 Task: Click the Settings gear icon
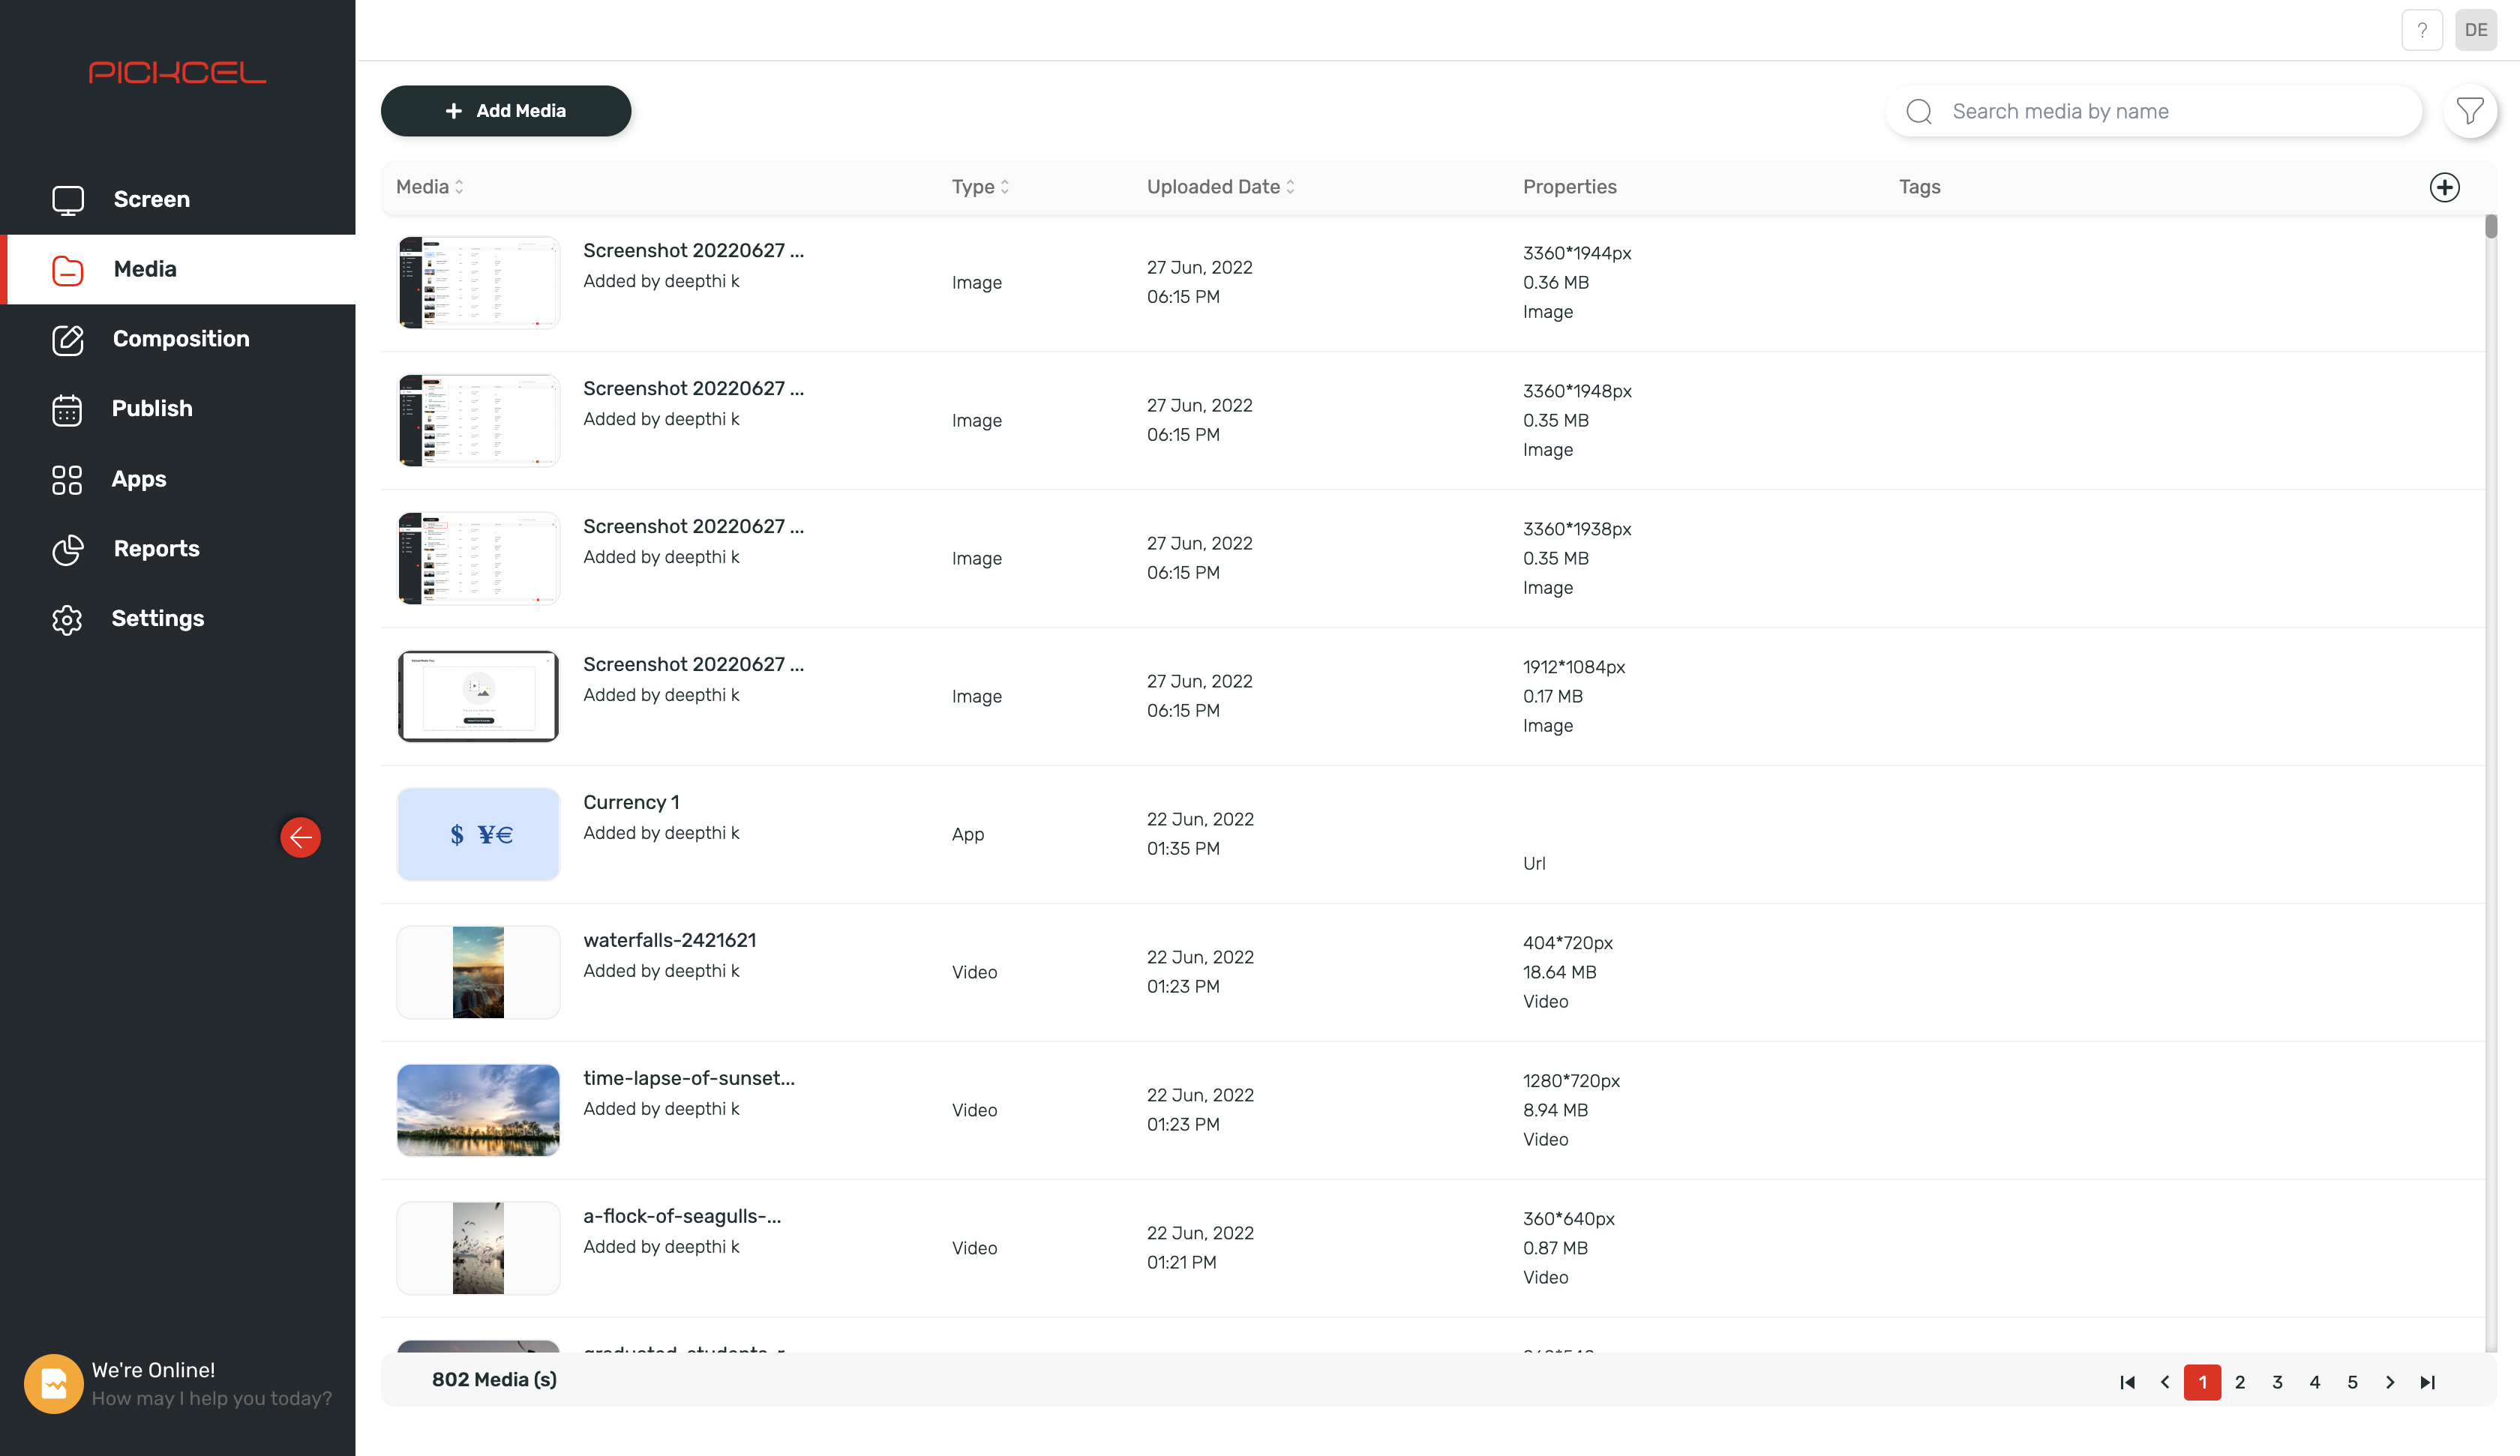point(67,619)
